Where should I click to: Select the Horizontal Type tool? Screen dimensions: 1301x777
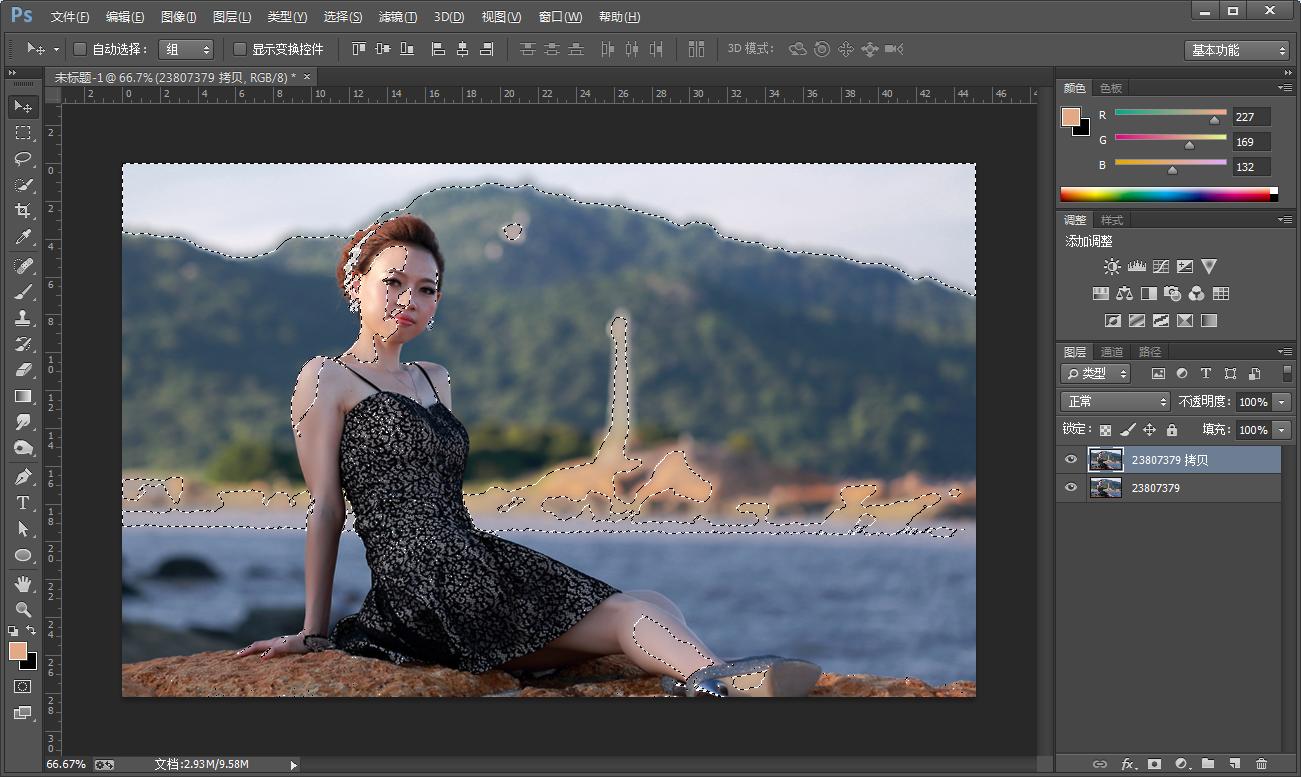(x=22, y=503)
